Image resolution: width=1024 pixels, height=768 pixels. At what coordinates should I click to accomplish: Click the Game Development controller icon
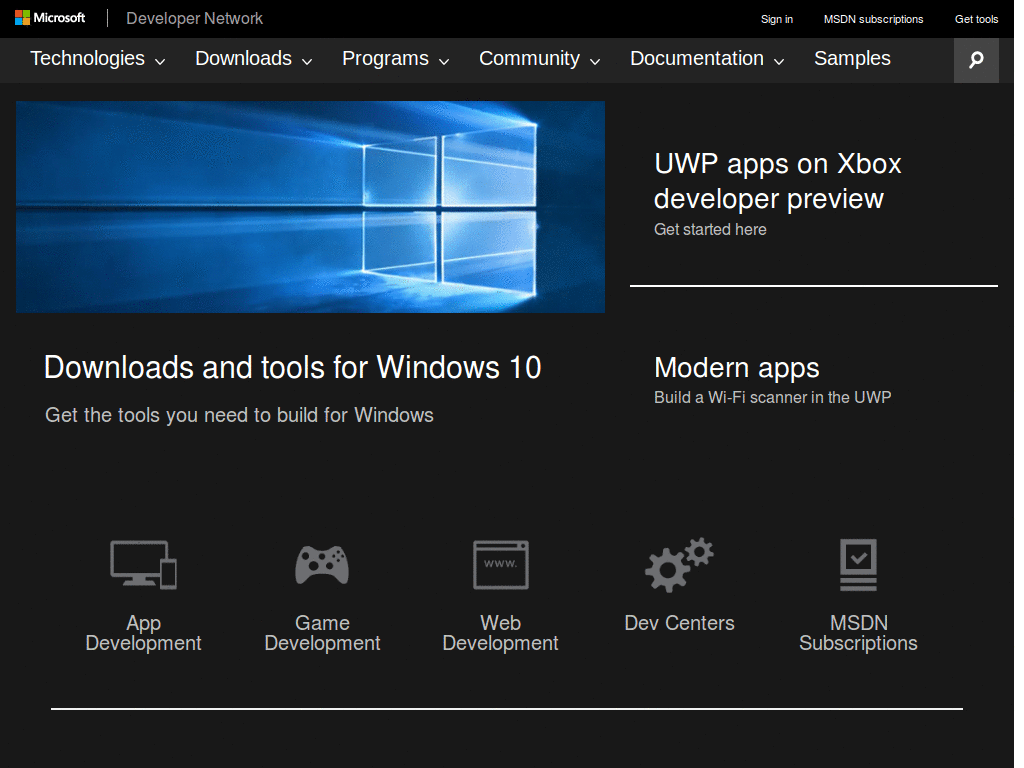(x=322, y=564)
